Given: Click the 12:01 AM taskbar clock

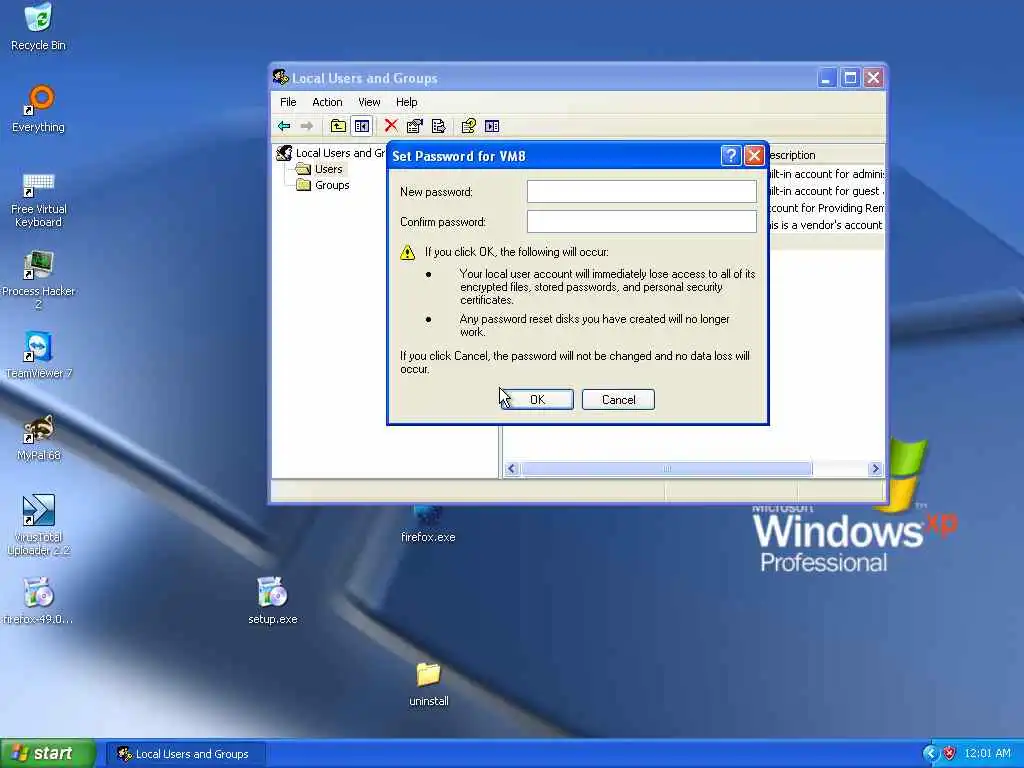Looking at the screenshot, I should click(x=987, y=753).
